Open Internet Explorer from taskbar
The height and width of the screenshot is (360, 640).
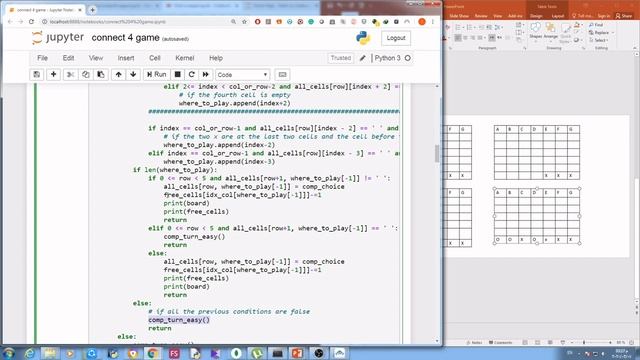(x=29, y=353)
